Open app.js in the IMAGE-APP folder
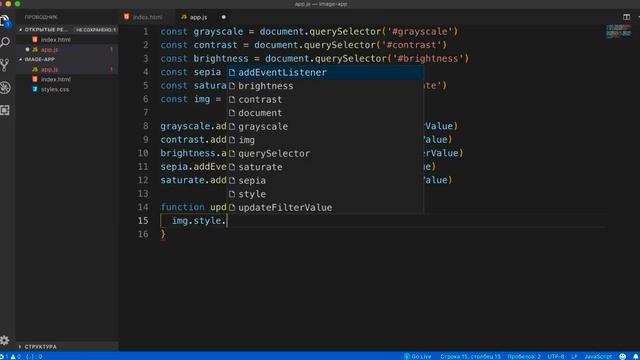640x360 pixels. (x=49, y=69)
